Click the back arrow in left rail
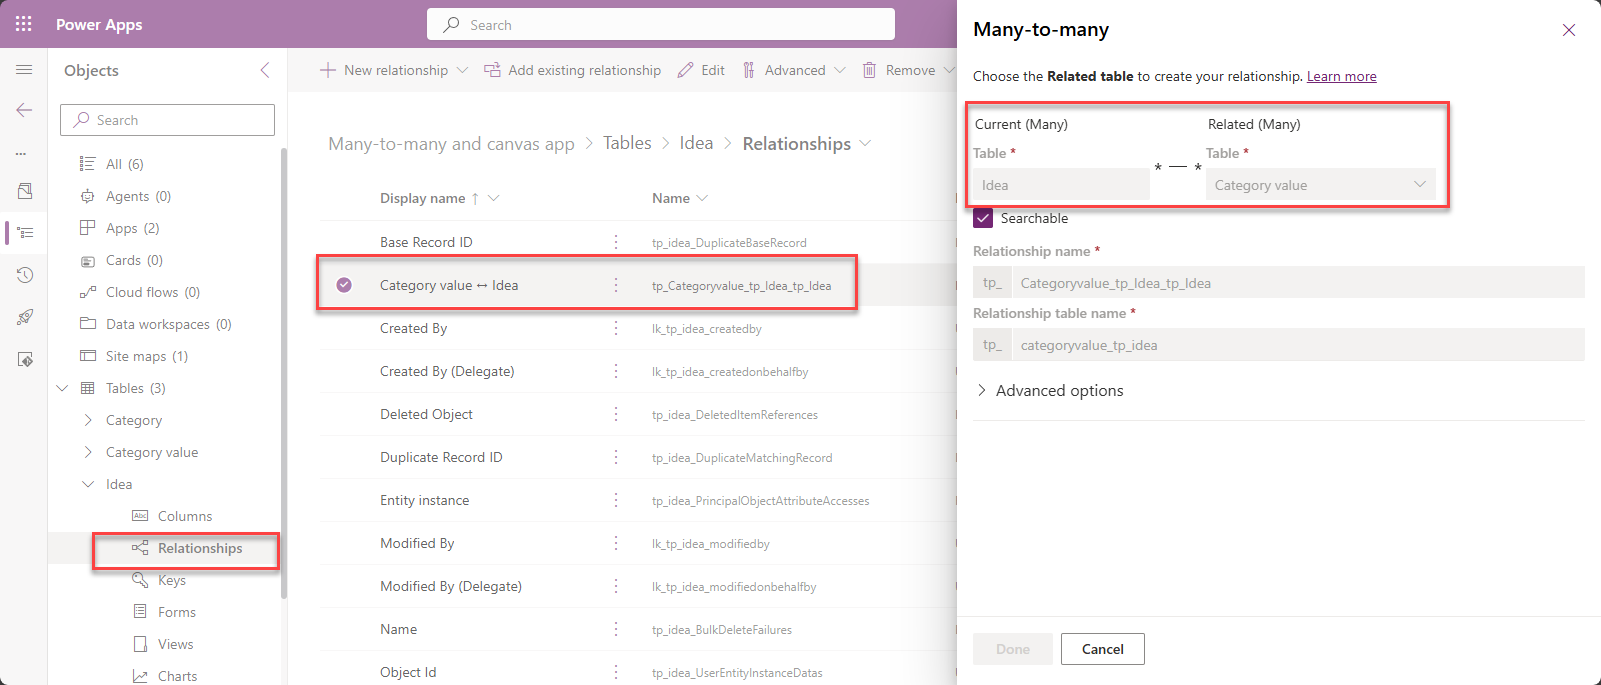This screenshot has width=1601, height=685. [x=24, y=110]
